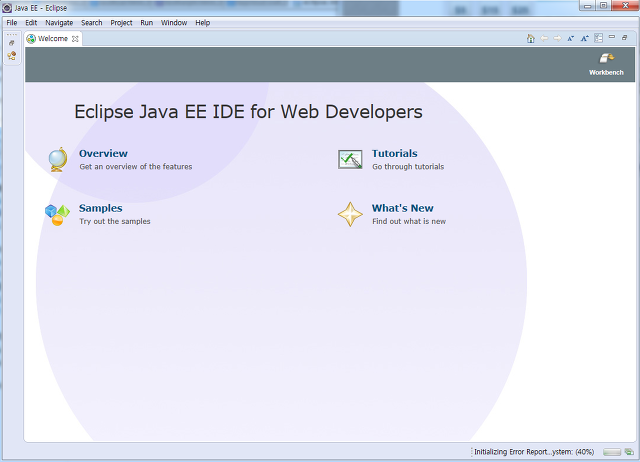Open the hierarchy view icon in left trim

click(12, 56)
